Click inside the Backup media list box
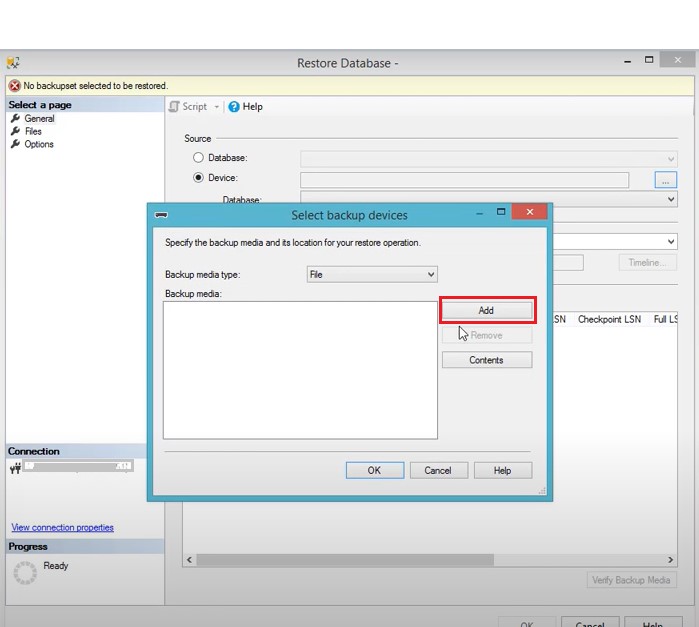The width and height of the screenshot is (699, 627). click(x=300, y=370)
